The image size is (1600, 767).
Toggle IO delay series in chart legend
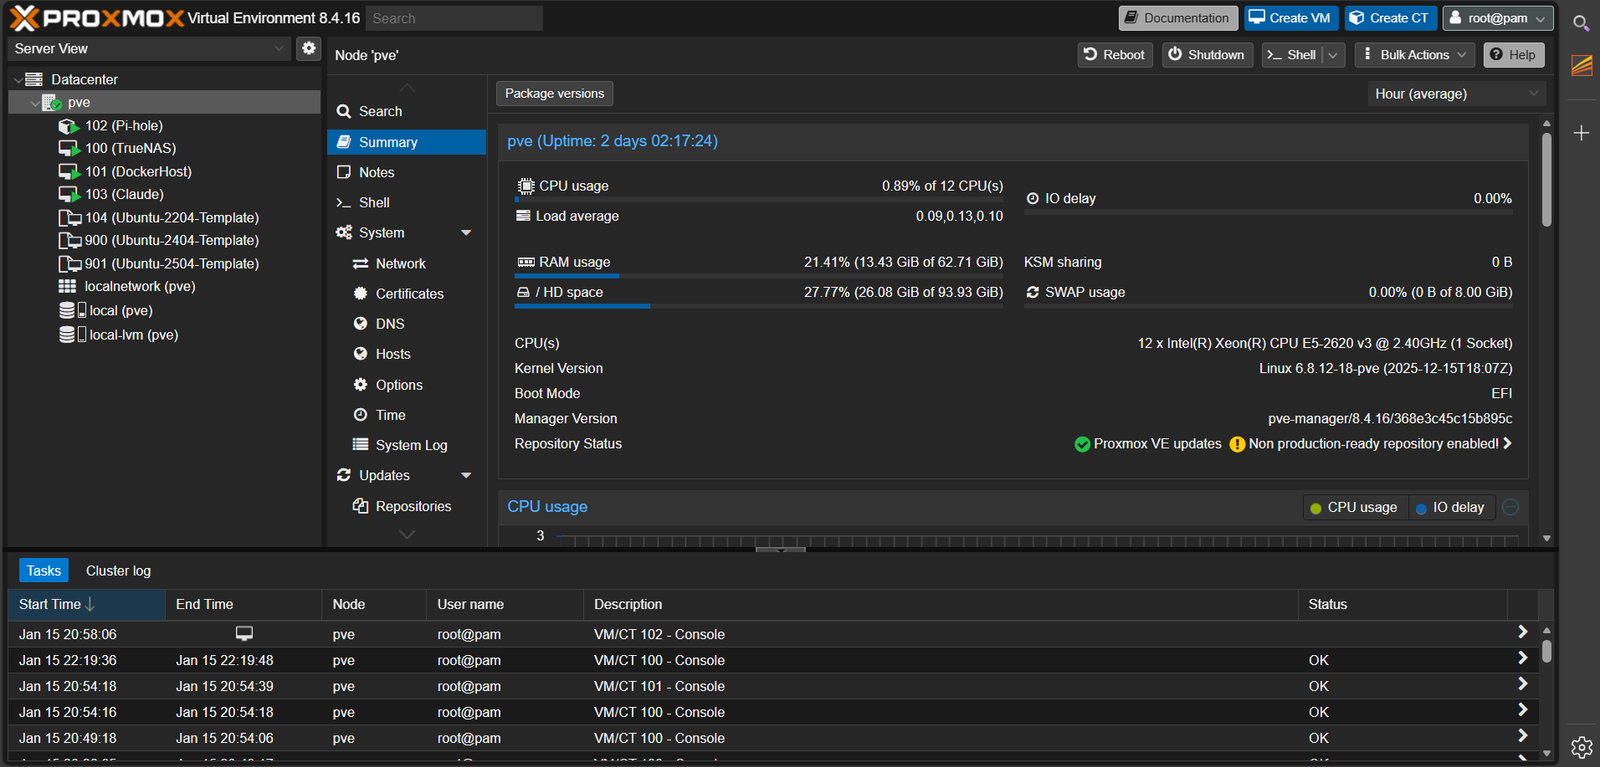[x=1451, y=508]
